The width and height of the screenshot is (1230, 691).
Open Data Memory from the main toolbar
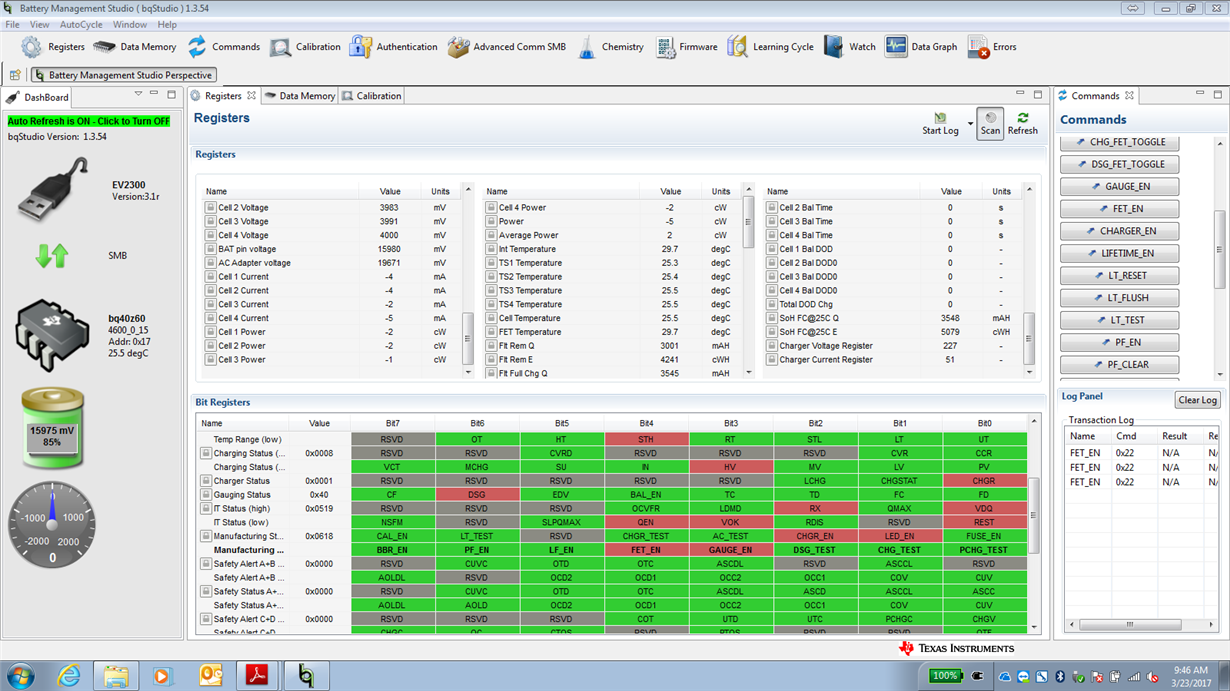134,47
